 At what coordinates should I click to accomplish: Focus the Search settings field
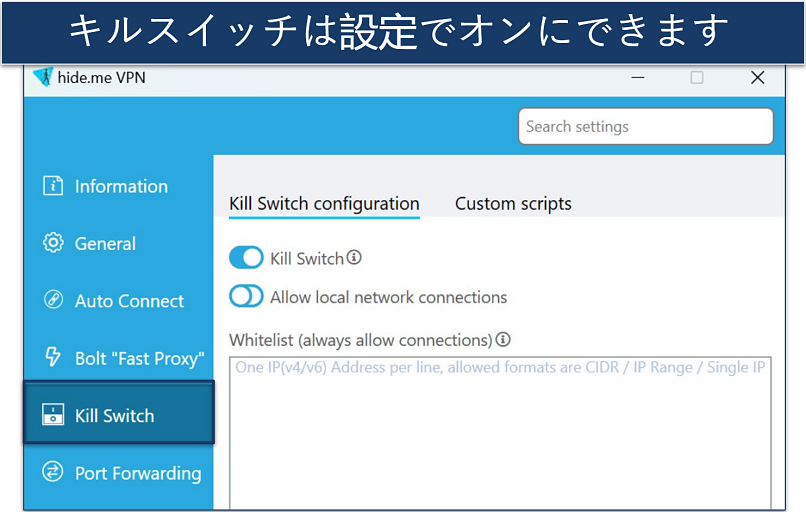(x=645, y=127)
